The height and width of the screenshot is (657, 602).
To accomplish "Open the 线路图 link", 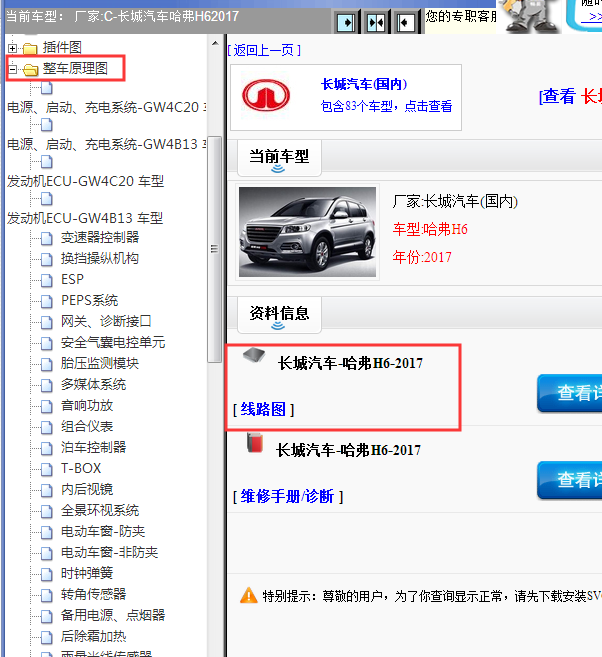I will [x=263, y=409].
